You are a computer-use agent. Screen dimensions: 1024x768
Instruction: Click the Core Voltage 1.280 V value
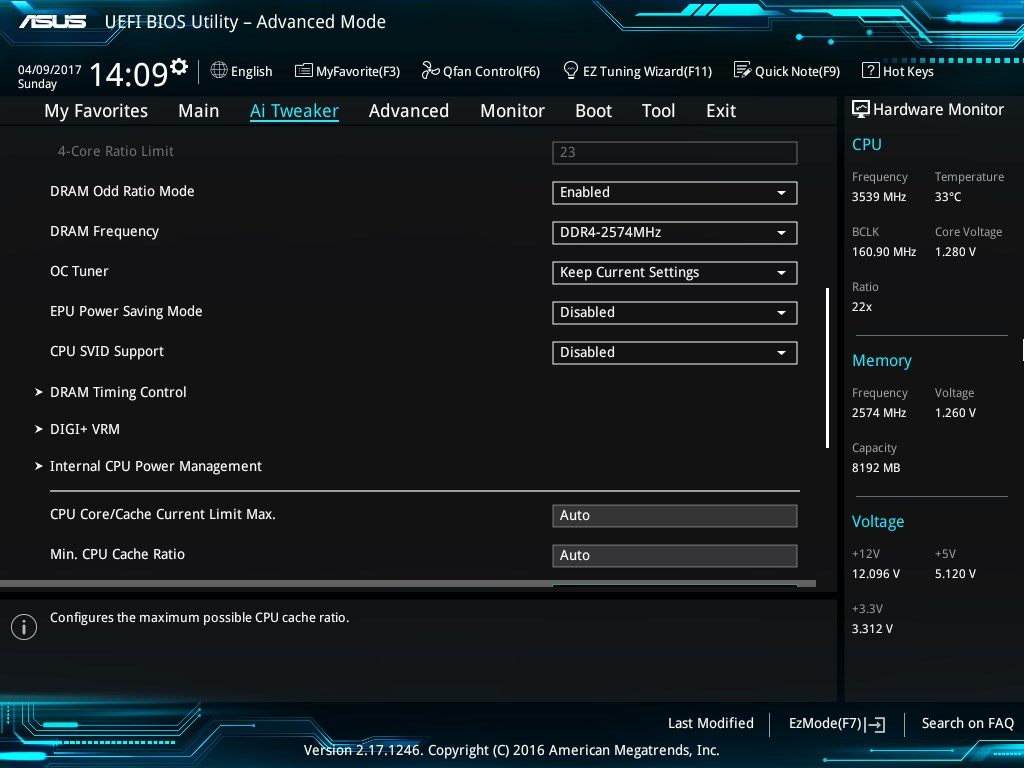(955, 251)
